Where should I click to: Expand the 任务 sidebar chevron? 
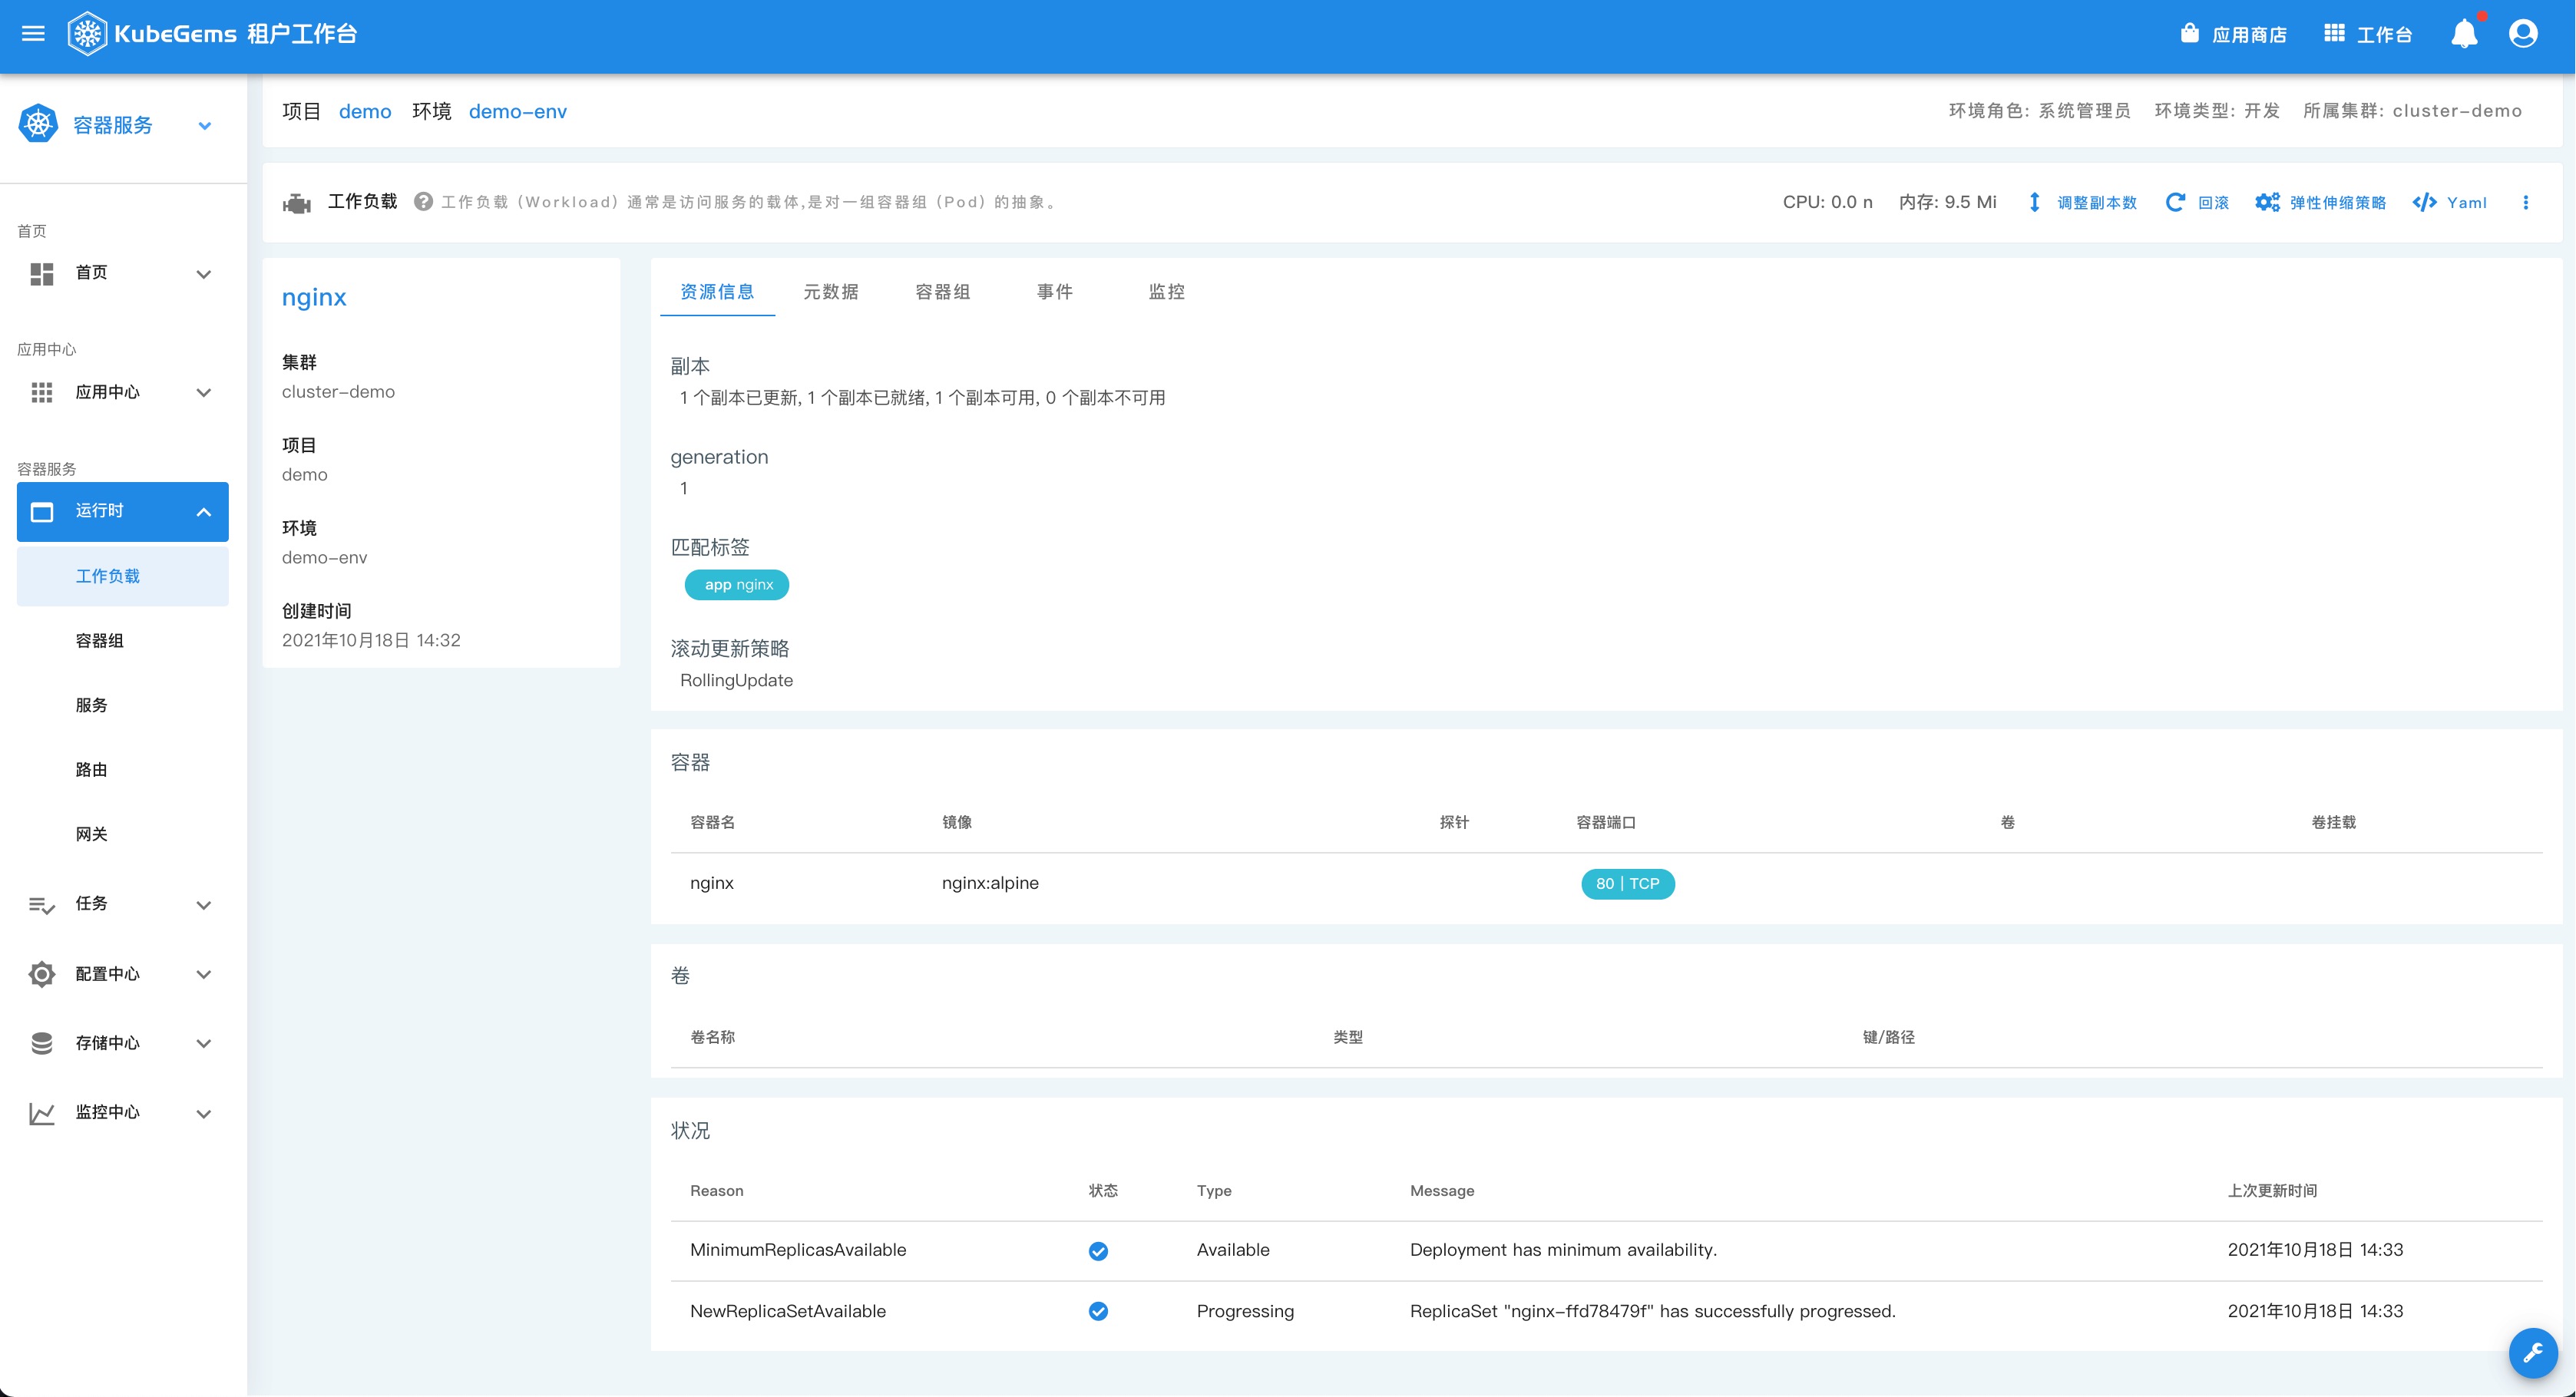click(204, 905)
